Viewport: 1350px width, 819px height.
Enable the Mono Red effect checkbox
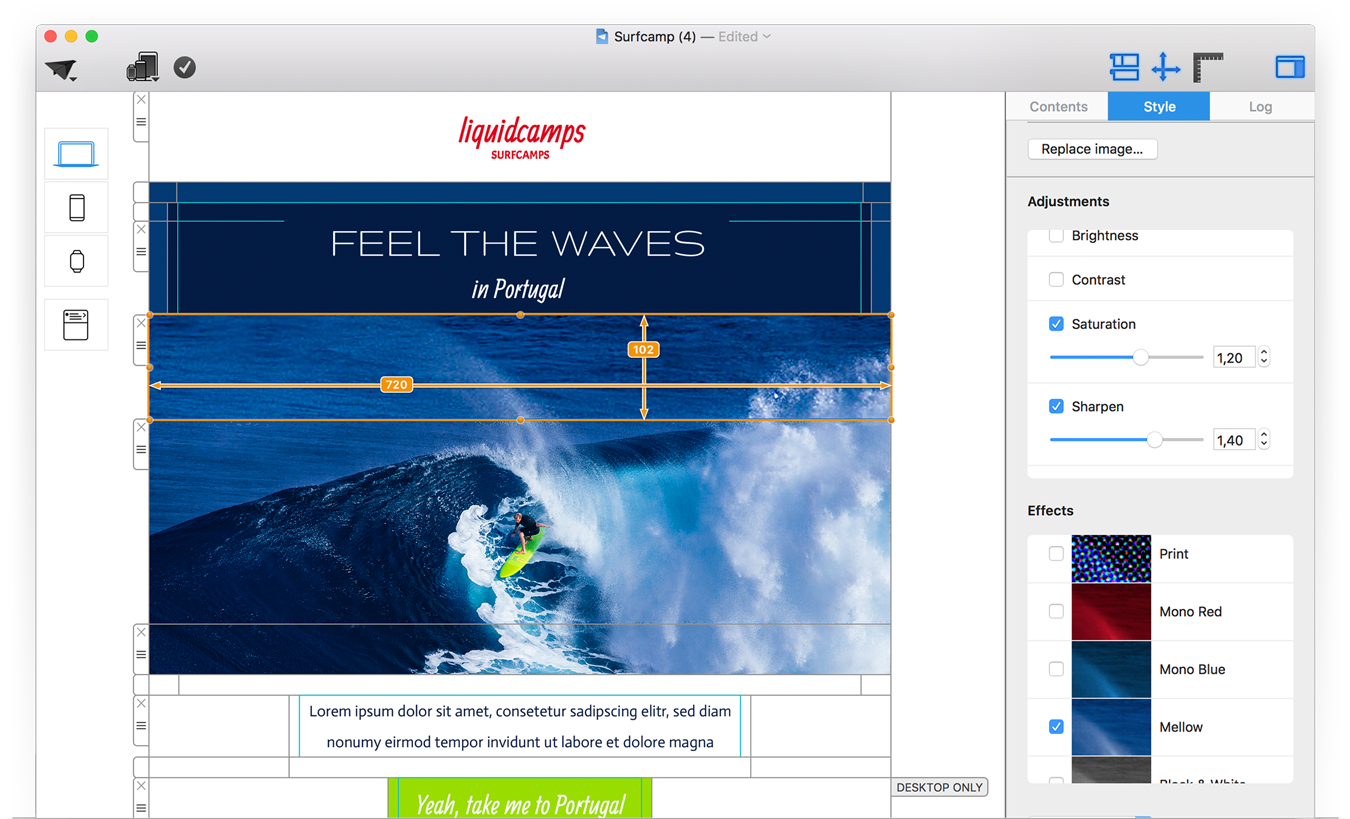pyautogui.click(x=1056, y=611)
